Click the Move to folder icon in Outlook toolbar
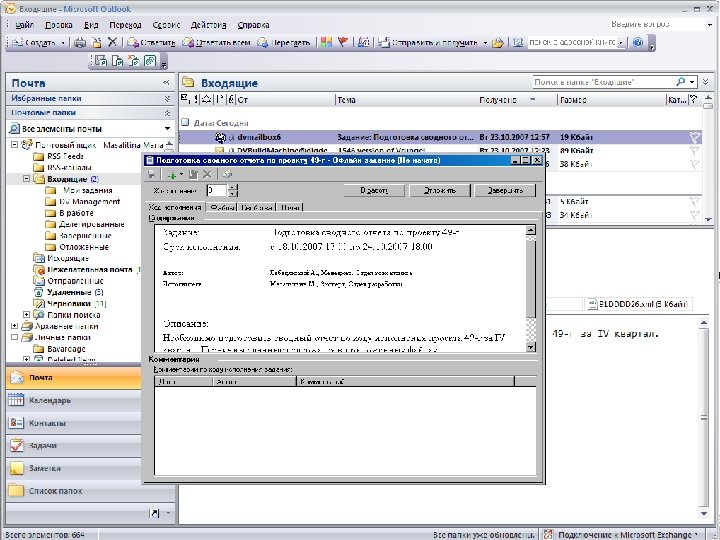Screen dimensions: 720x540 click(x=96, y=43)
